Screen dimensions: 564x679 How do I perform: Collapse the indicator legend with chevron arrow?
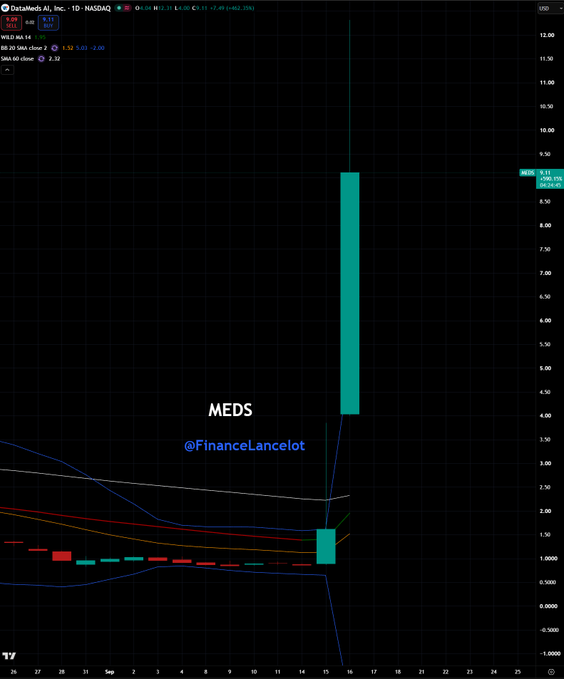[x=7, y=70]
